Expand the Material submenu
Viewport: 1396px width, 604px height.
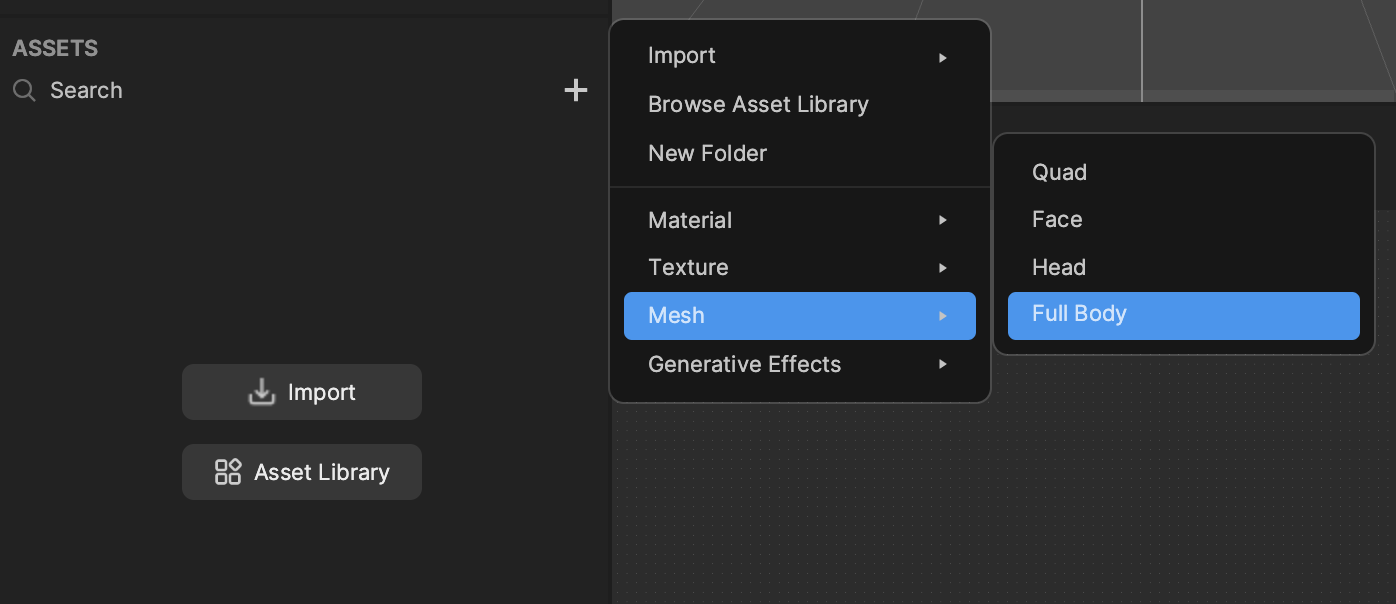click(x=800, y=220)
